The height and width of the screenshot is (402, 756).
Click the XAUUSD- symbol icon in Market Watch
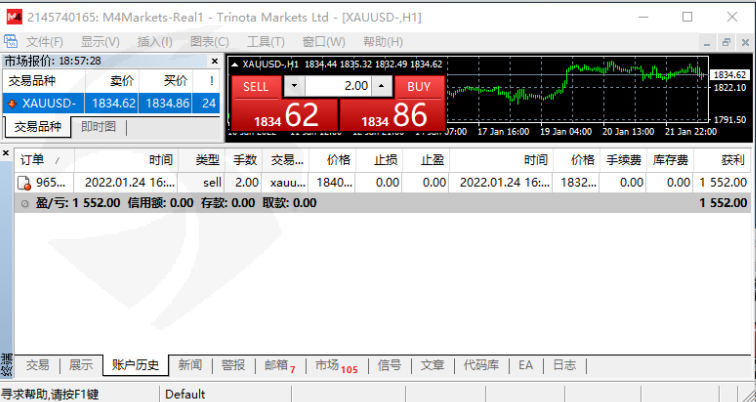[x=12, y=103]
